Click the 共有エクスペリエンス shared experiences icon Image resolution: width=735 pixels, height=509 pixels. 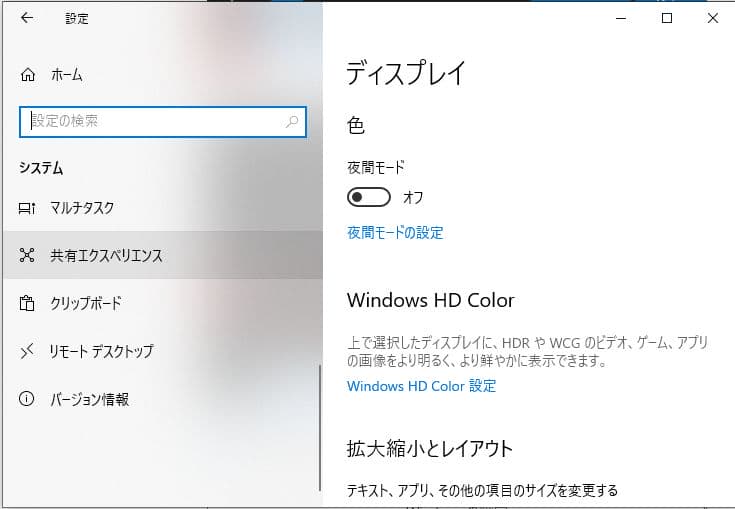(27, 255)
